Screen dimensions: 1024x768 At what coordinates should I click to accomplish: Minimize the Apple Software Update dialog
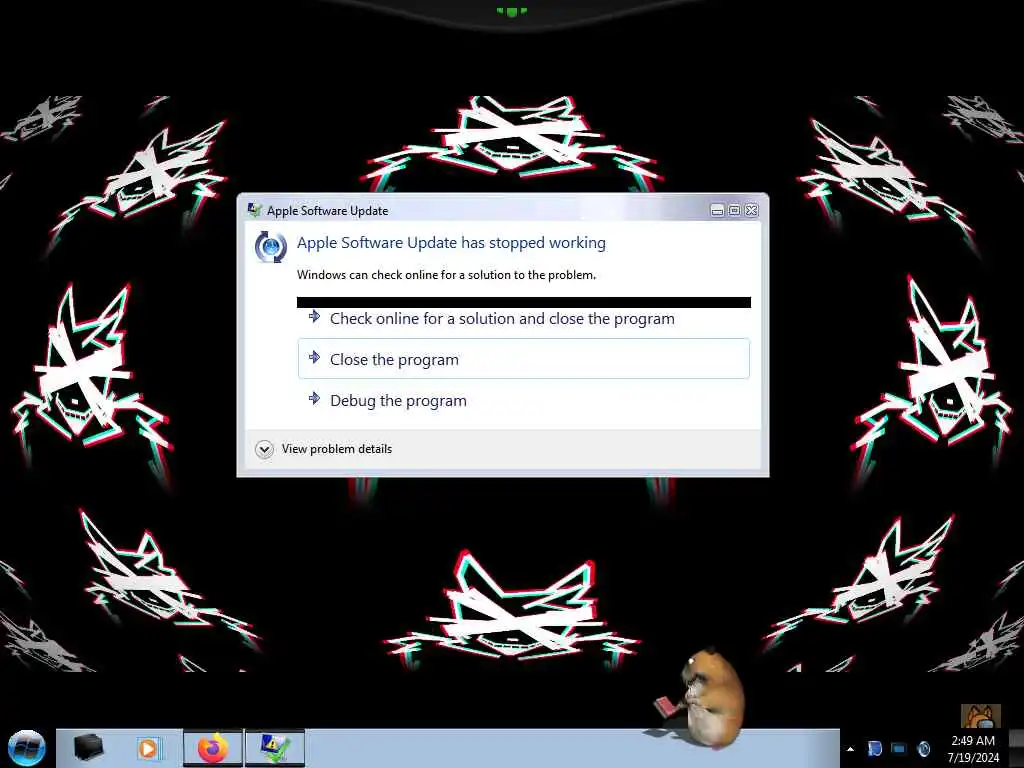tap(717, 210)
